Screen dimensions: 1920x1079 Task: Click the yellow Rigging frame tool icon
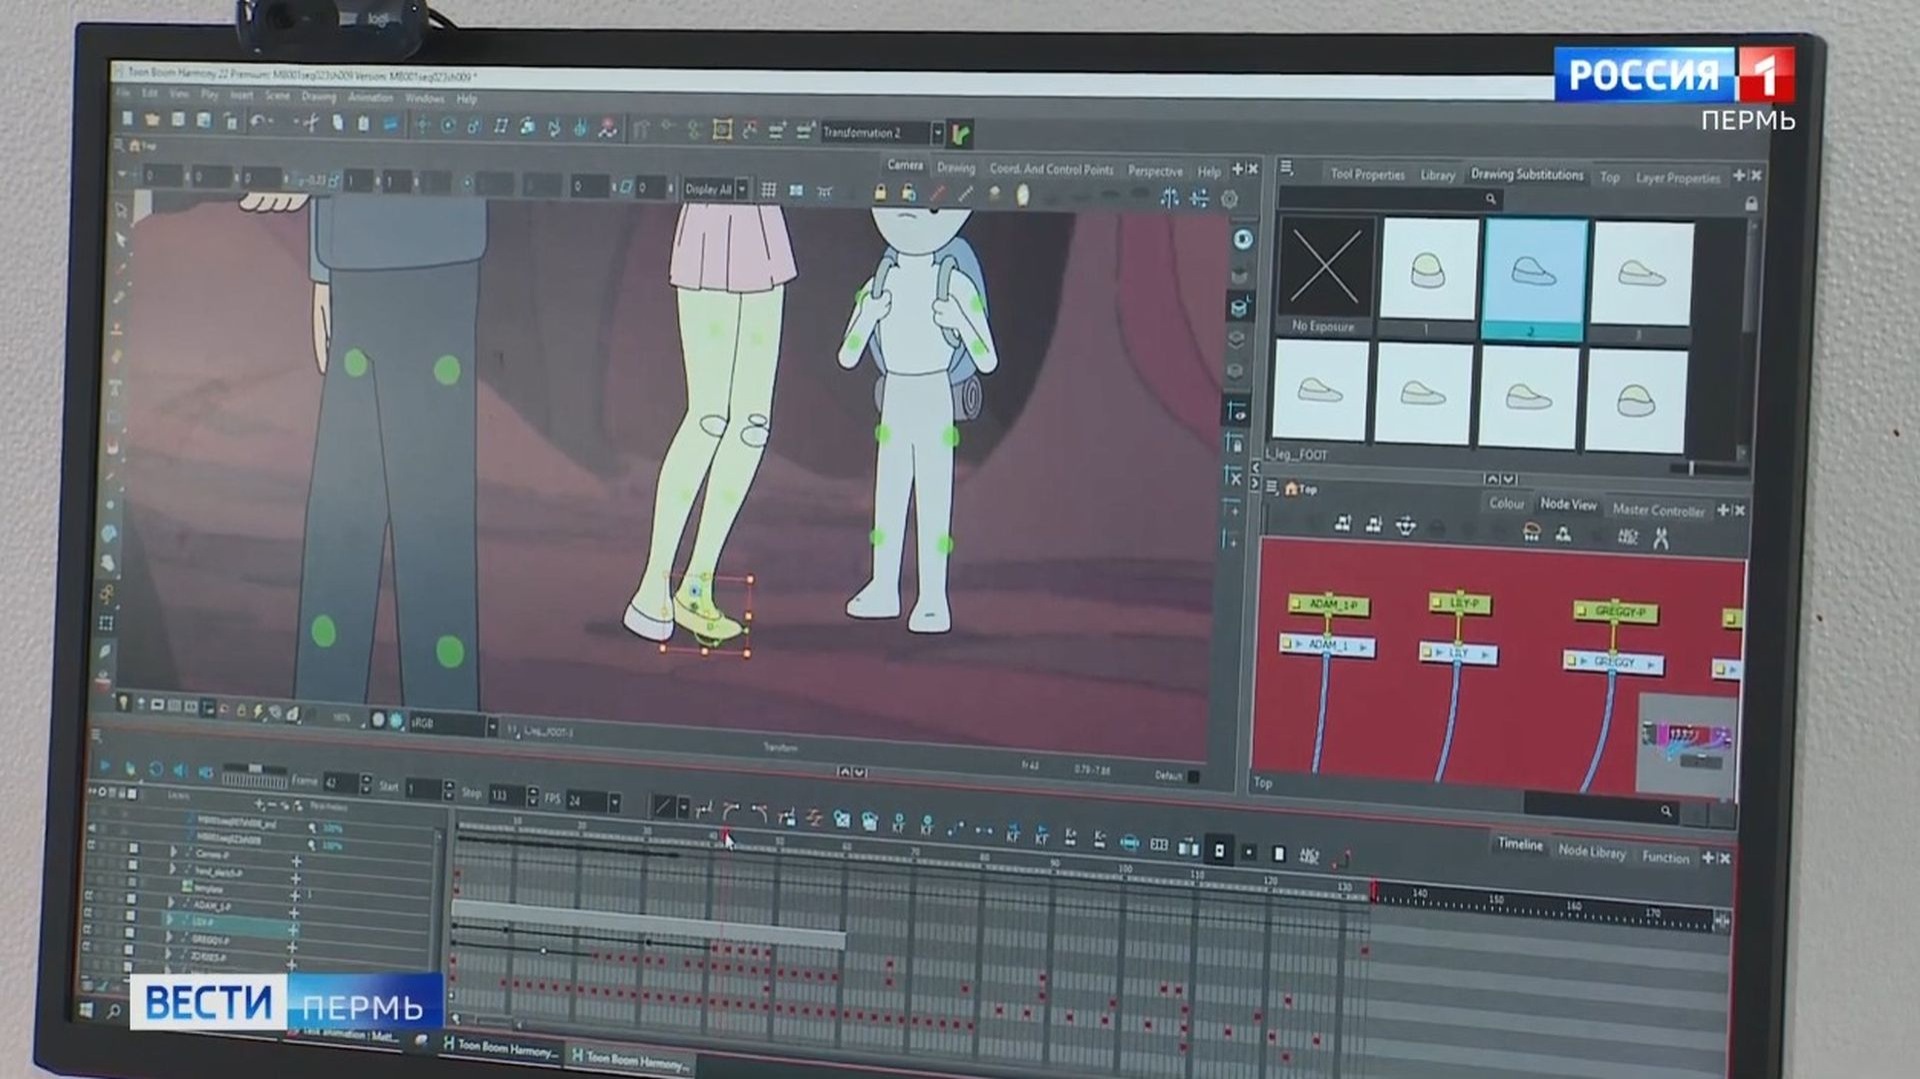click(722, 130)
